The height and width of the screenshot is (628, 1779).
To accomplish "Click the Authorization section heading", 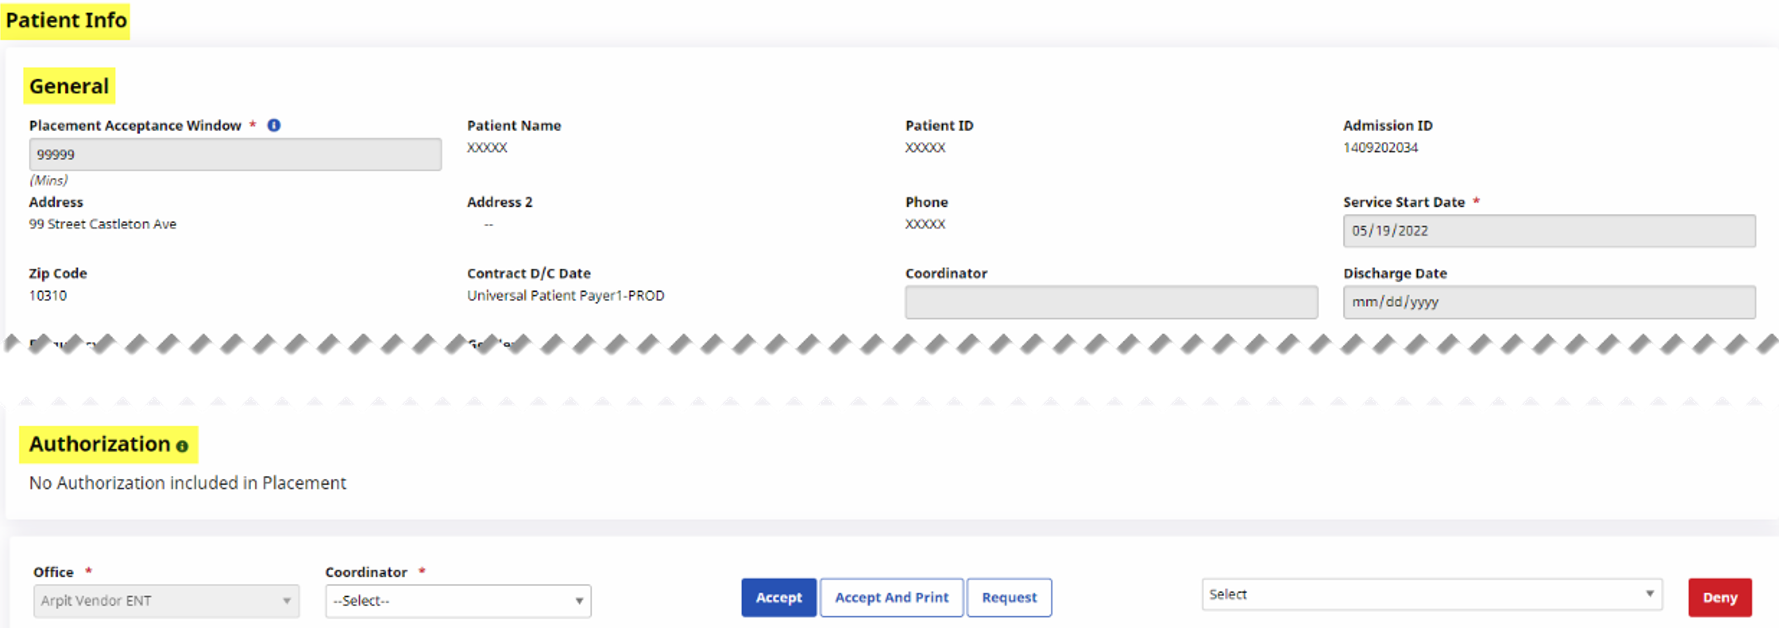I will [100, 444].
